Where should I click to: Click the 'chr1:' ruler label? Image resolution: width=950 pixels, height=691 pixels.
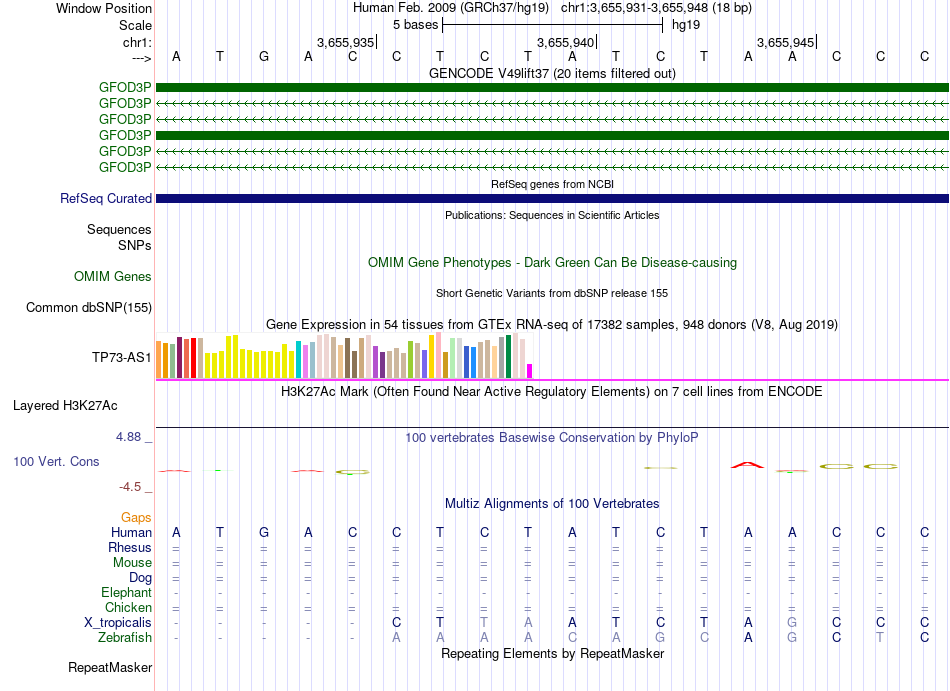(x=137, y=42)
